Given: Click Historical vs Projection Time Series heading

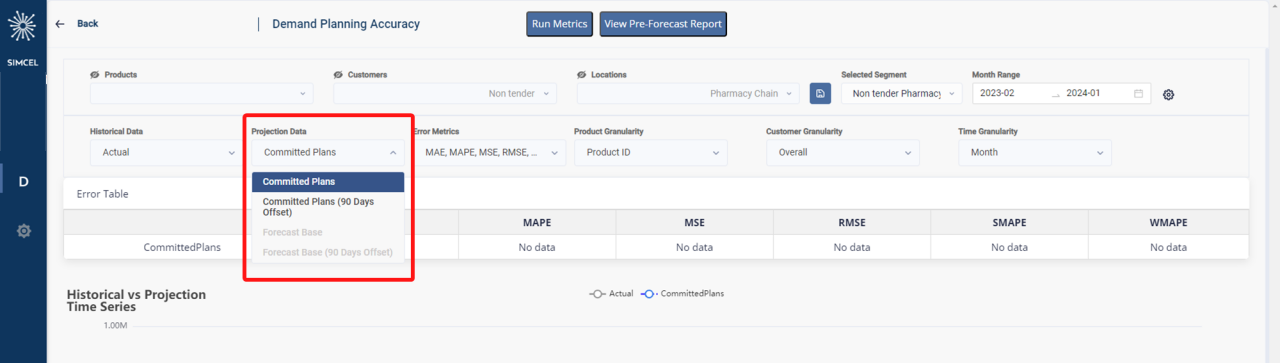Looking at the screenshot, I should [136, 300].
